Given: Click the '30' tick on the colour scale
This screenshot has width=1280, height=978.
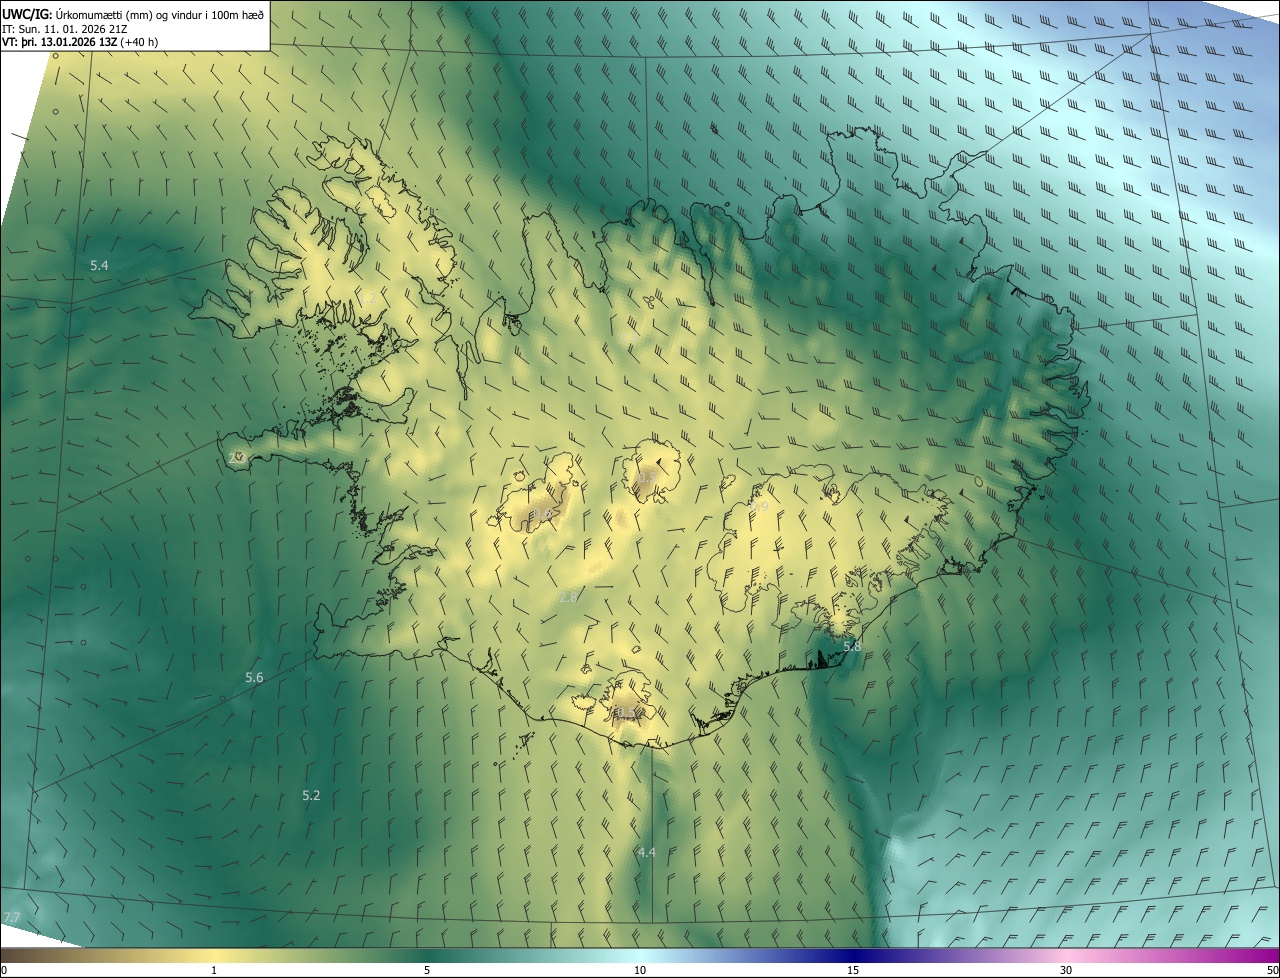Looking at the screenshot, I should (1066, 971).
